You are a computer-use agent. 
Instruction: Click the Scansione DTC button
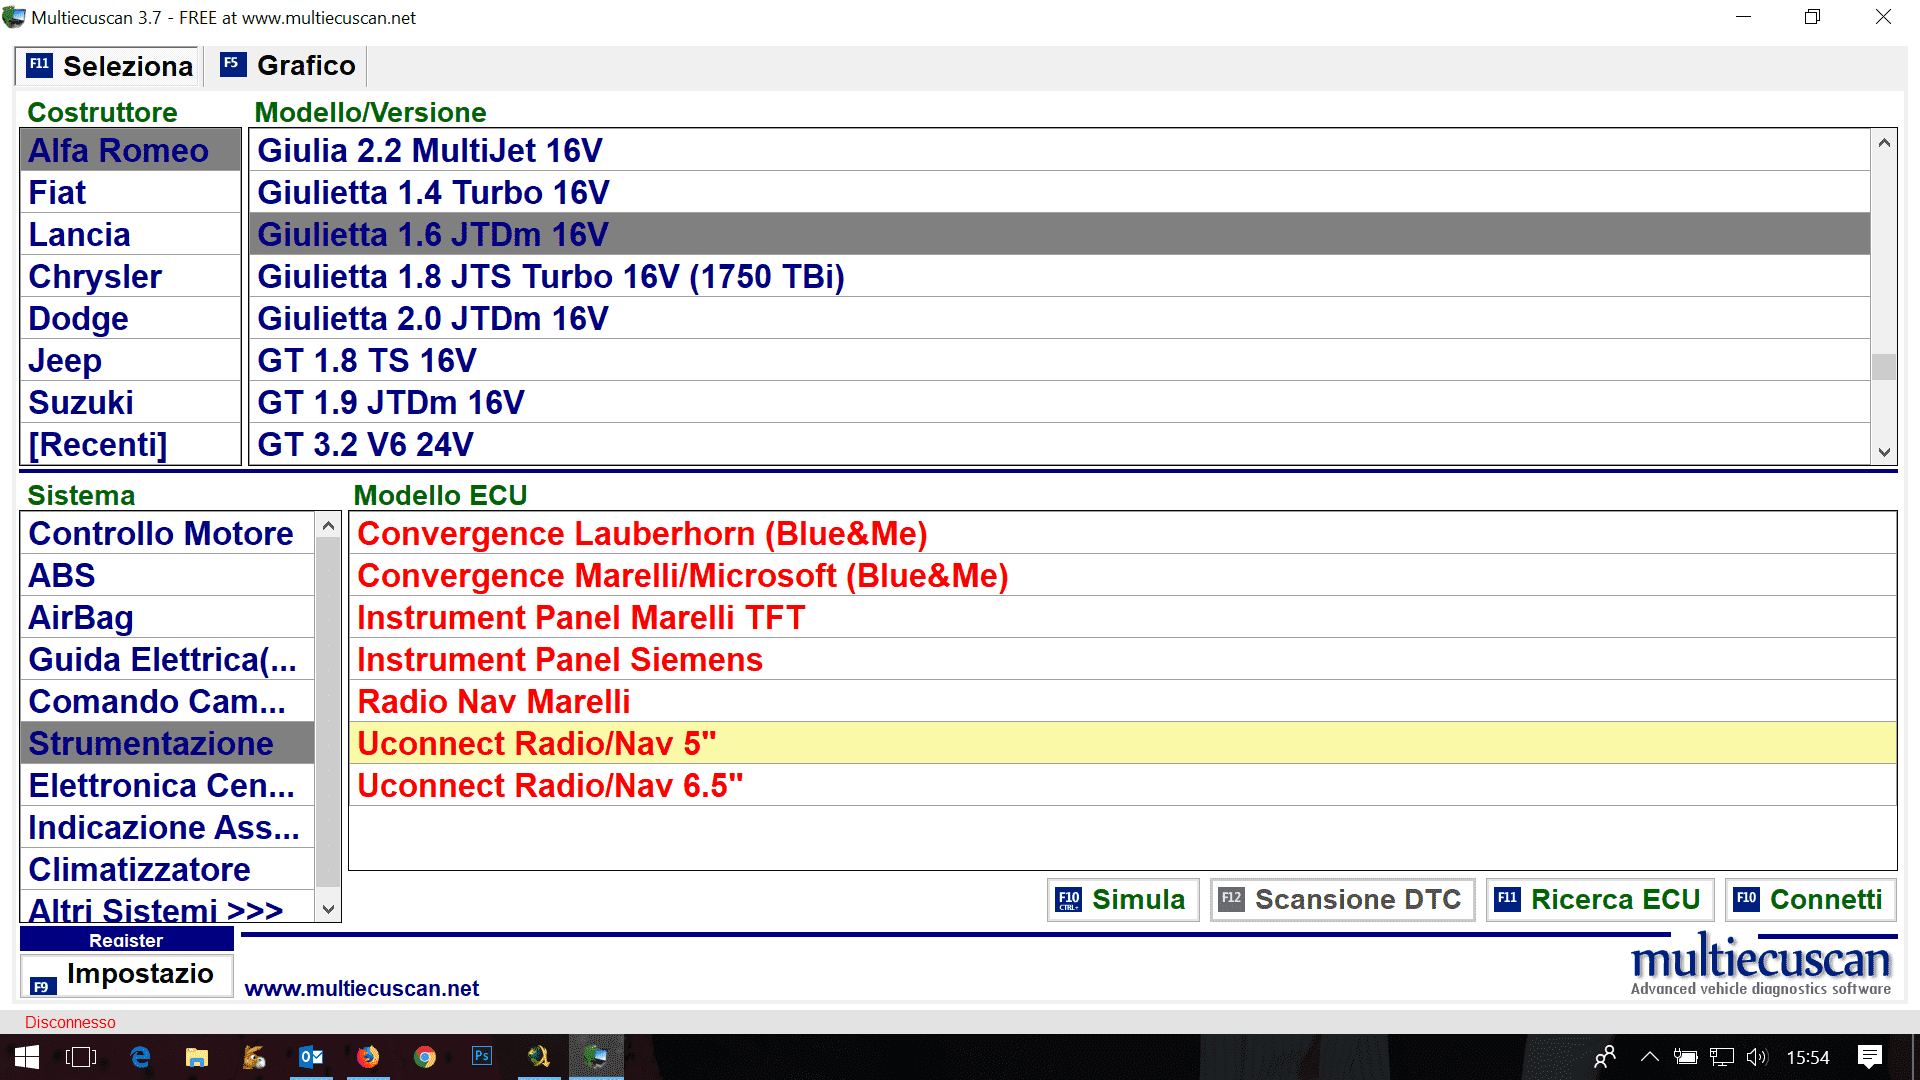coord(1343,900)
